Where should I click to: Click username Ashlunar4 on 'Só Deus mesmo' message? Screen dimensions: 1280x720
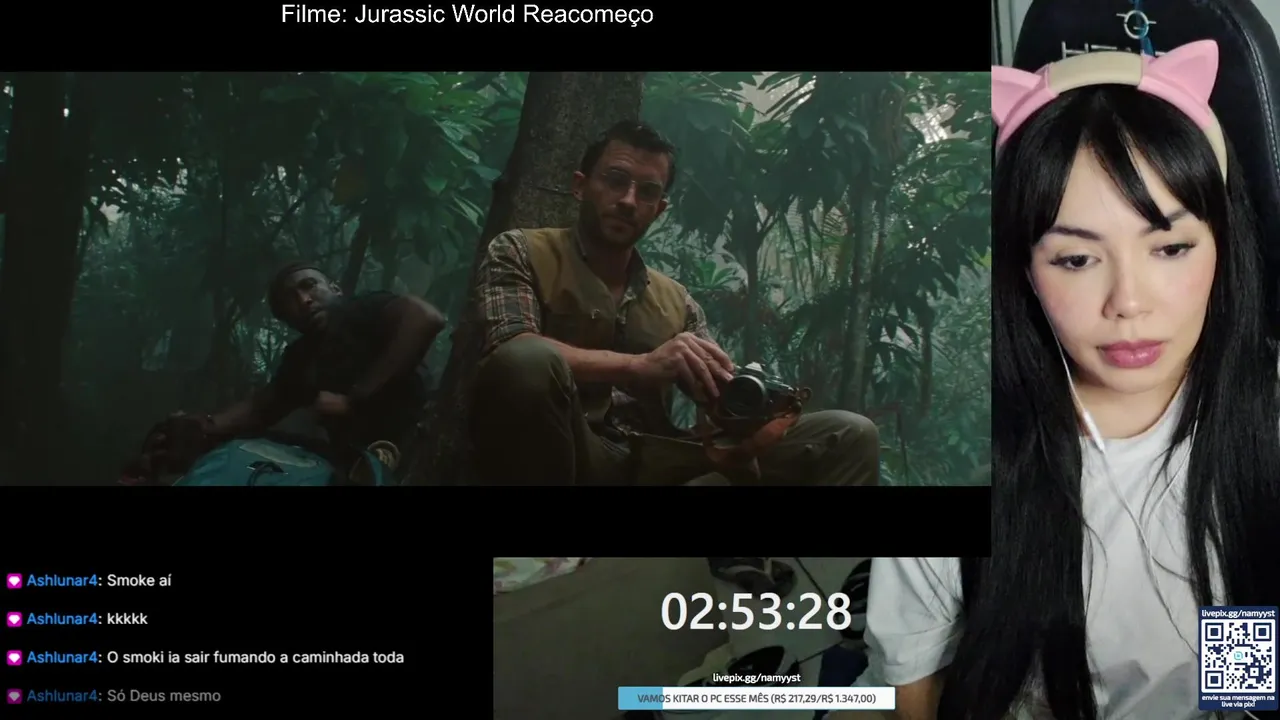[x=62, y=696]
